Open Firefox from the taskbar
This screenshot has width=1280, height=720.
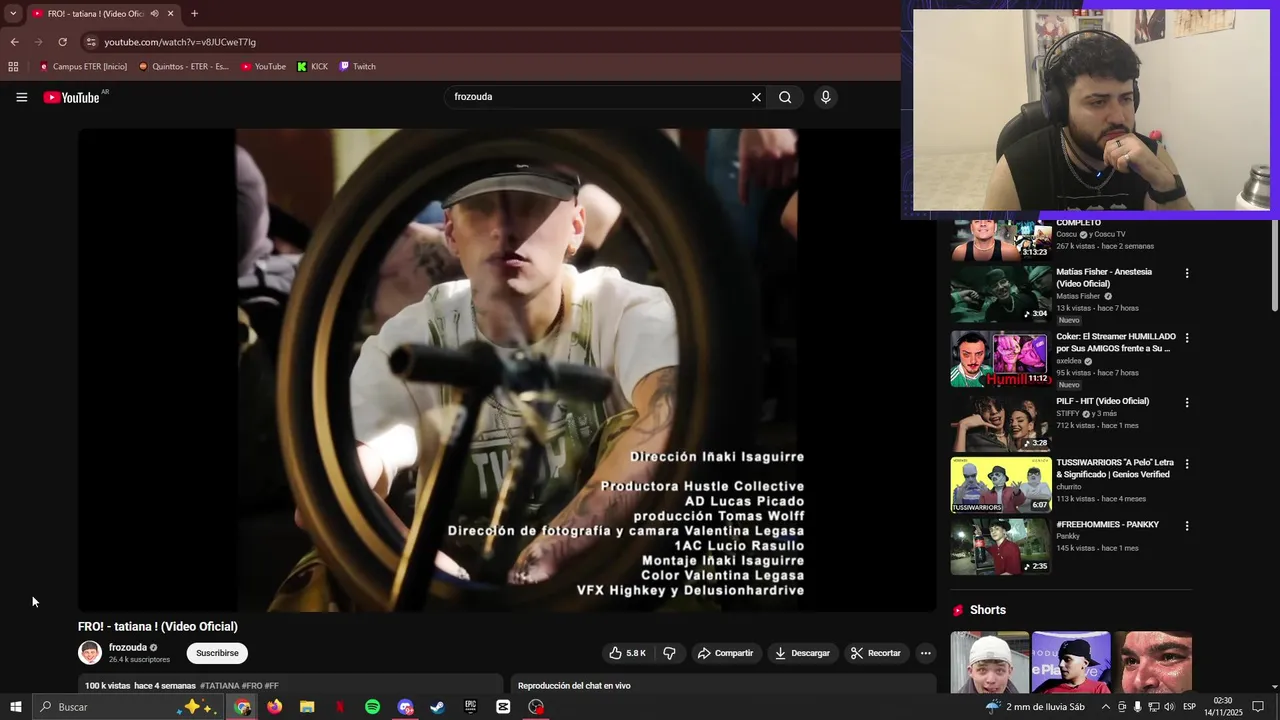click(x=274, y=707)
